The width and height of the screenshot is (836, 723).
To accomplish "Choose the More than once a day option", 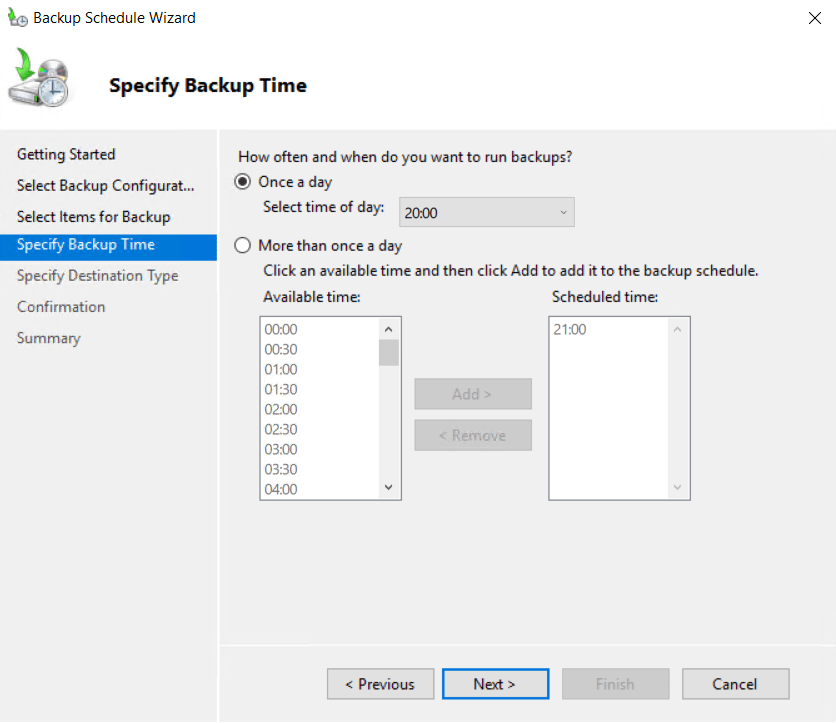I will [x=243, y=246].
